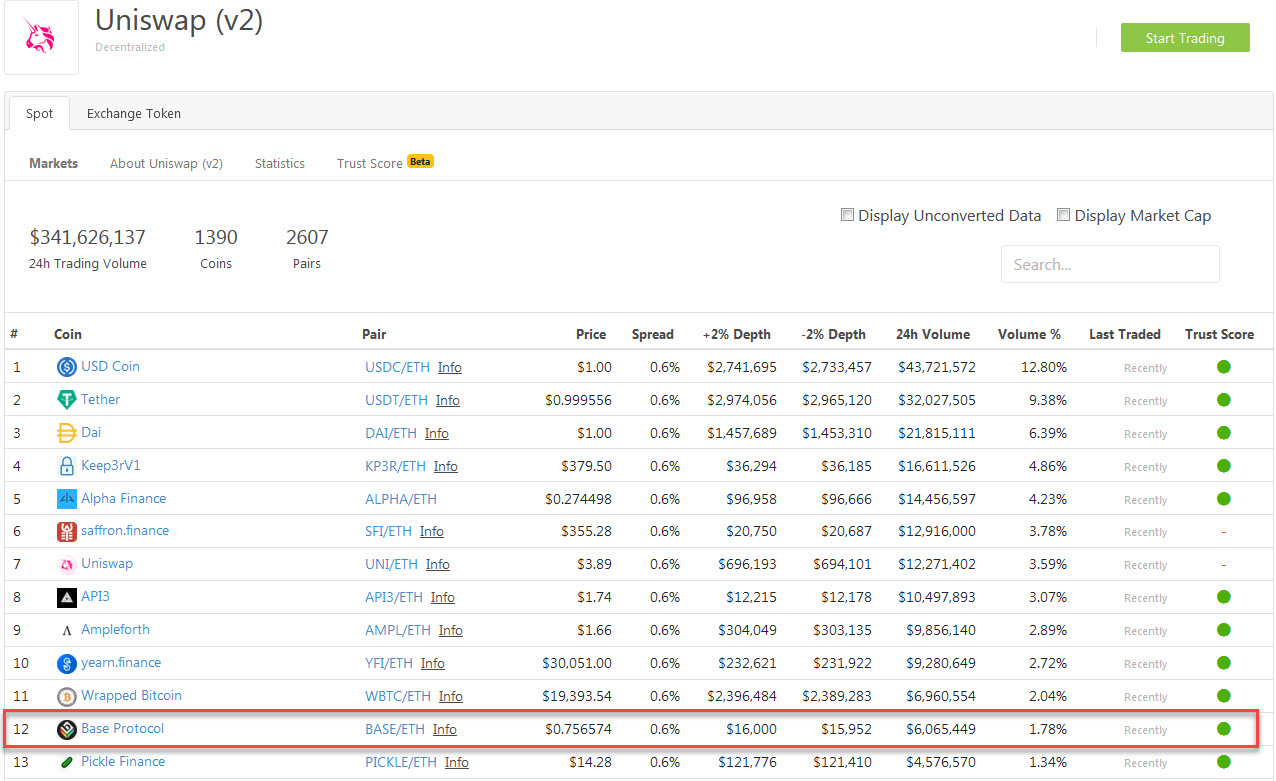Open the KP3R/ETH pair link

pos(395,466)
